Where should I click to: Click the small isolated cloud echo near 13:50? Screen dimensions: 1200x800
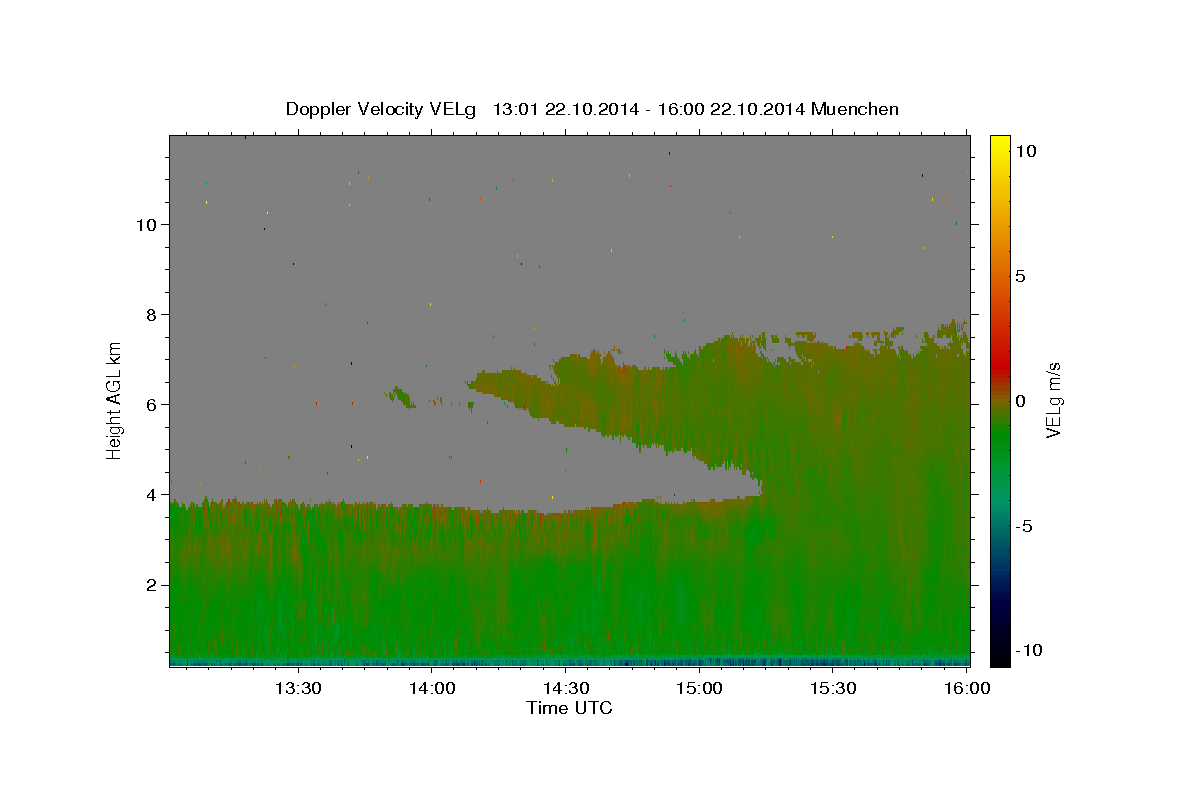(401, 396)
